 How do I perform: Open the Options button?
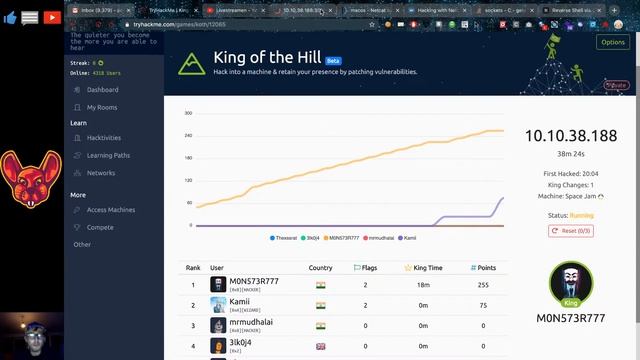tap(613, 42)
